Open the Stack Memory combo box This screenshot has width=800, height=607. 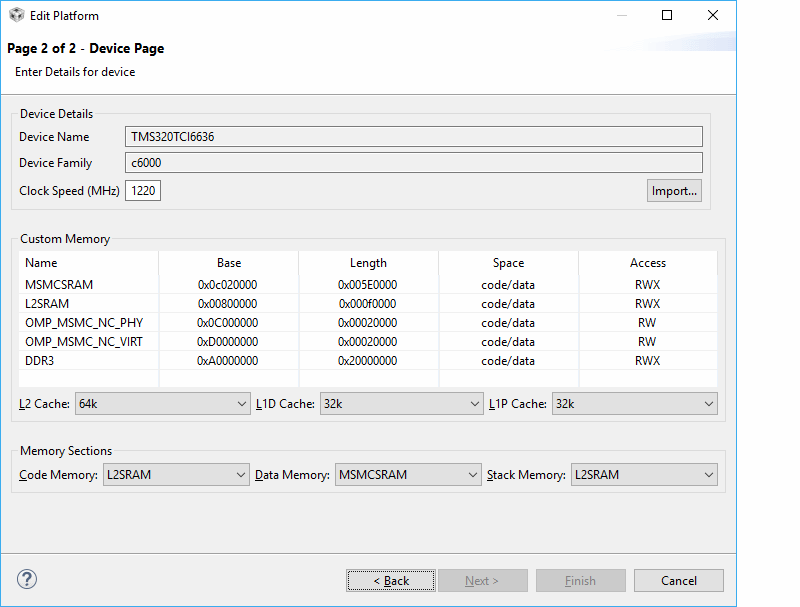643,475
